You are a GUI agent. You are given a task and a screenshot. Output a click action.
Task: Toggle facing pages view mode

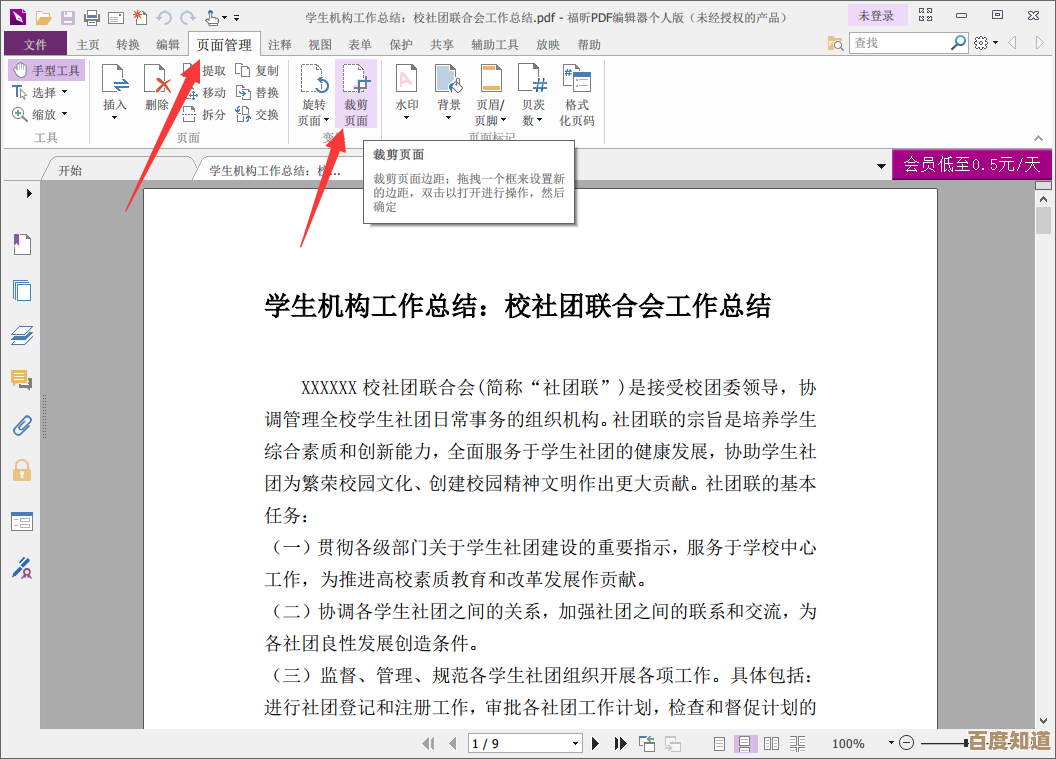click(x=771, y=743)
